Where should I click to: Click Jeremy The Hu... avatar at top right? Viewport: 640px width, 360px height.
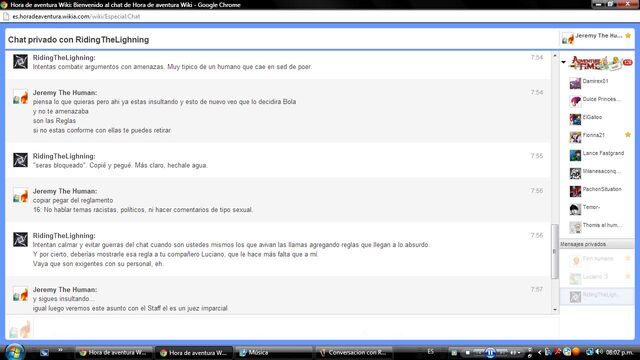568,38
